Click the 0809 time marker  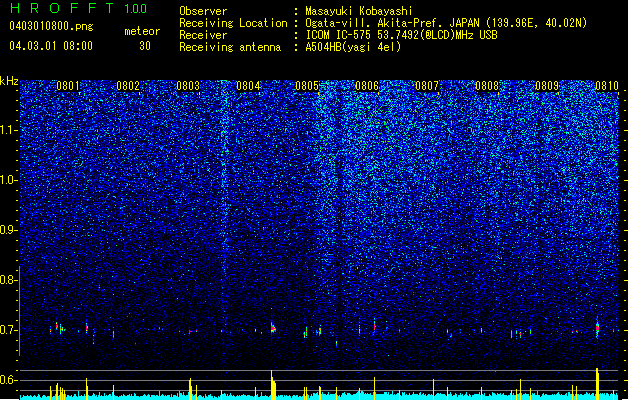(x=547, y=86)
